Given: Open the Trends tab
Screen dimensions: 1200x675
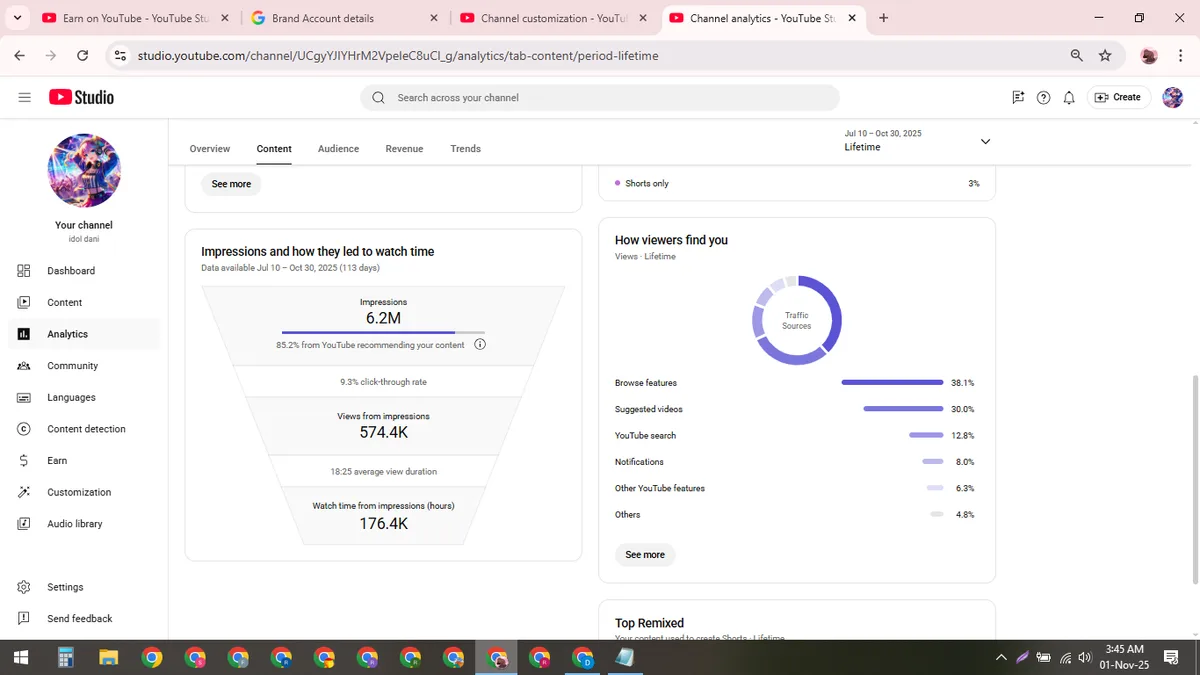Looking at the screenshot, I should pos(465,149).
